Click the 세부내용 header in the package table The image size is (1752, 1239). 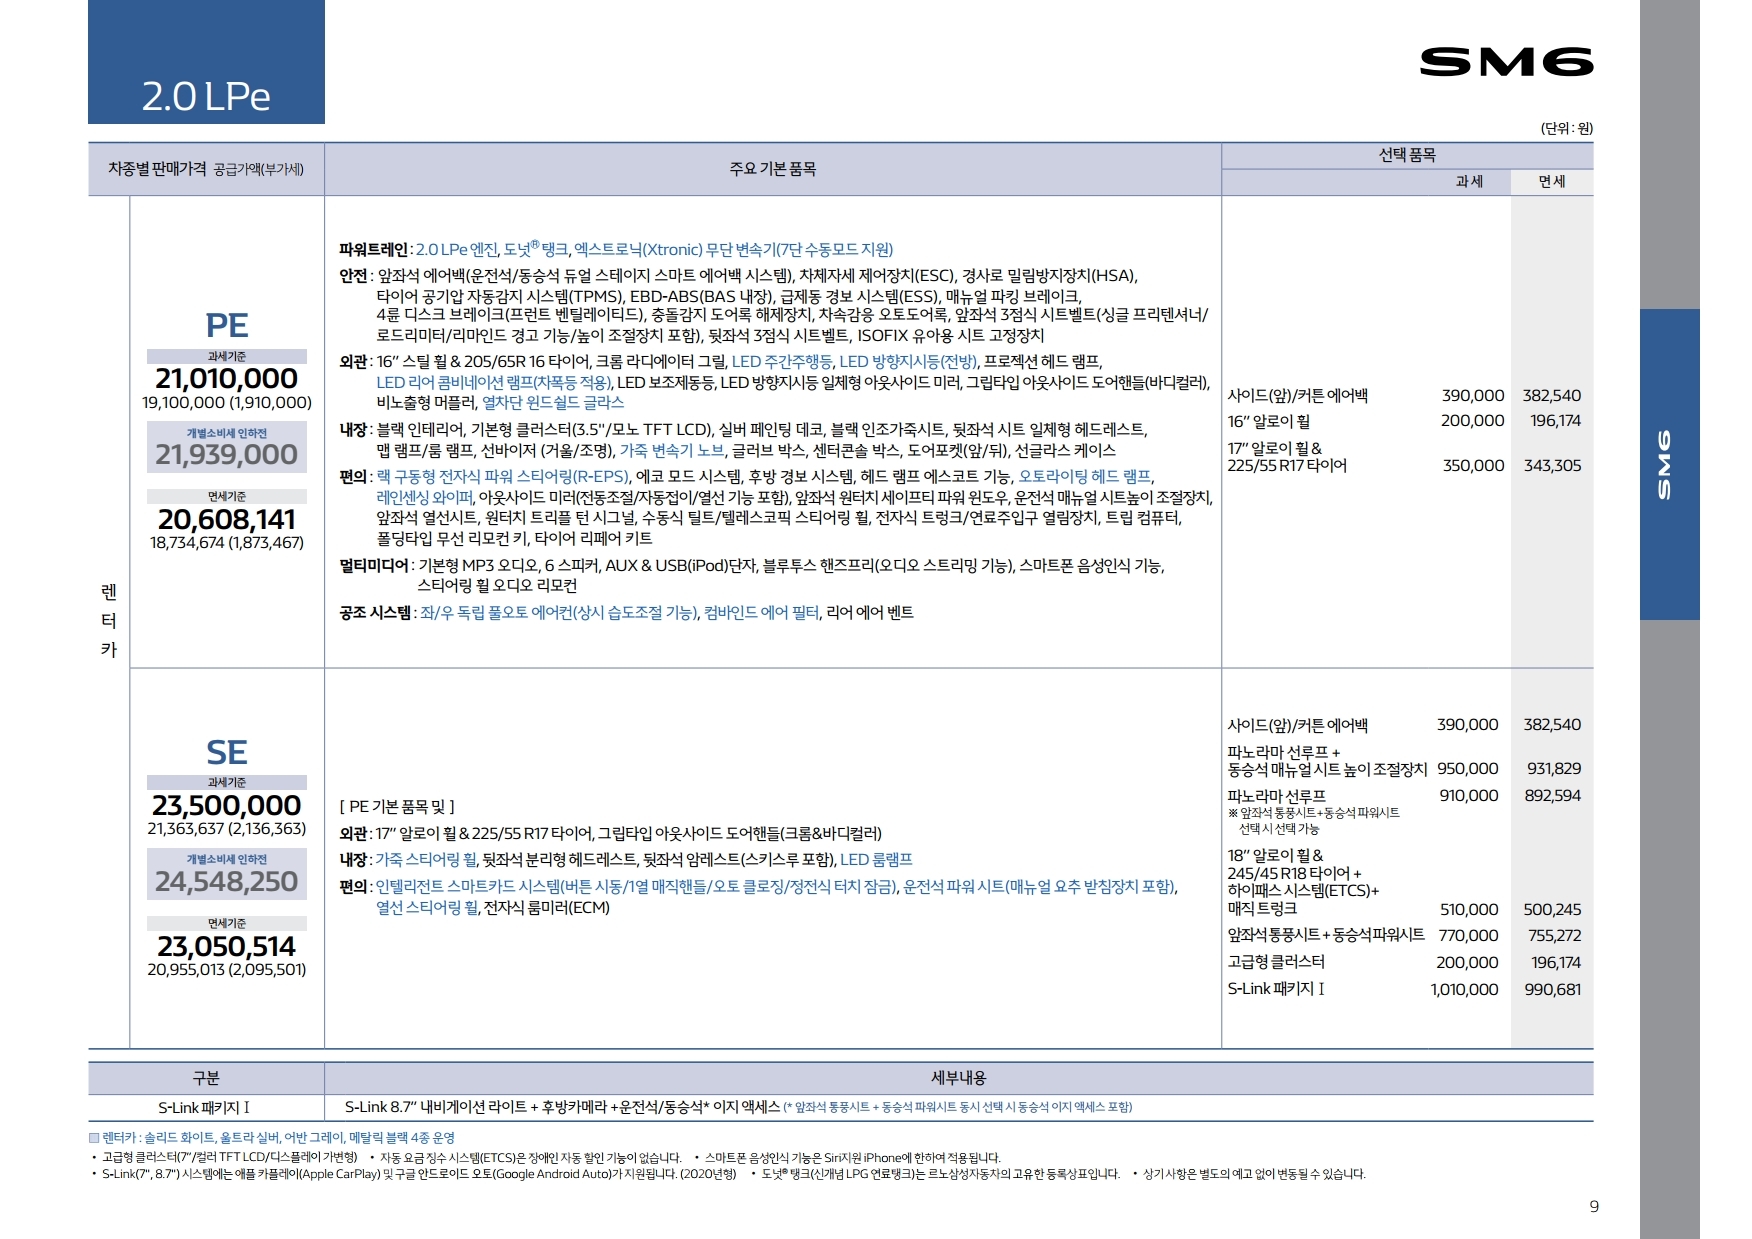click(958, 1078)
